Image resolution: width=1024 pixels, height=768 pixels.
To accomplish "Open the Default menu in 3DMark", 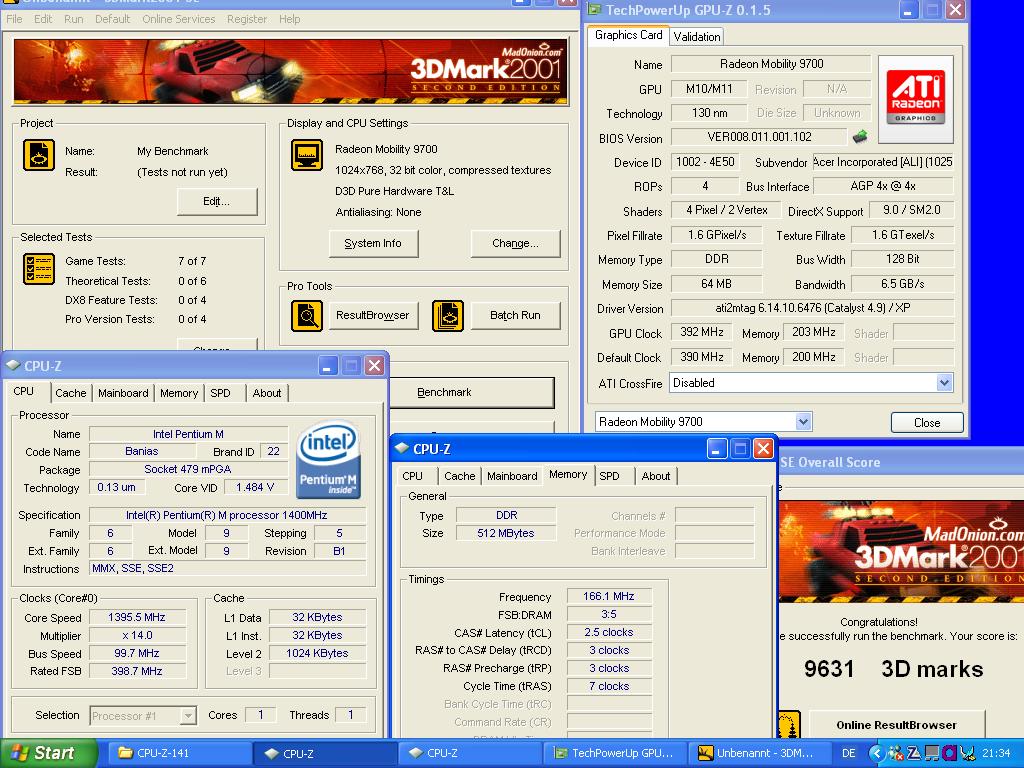I will coord(113,19).
